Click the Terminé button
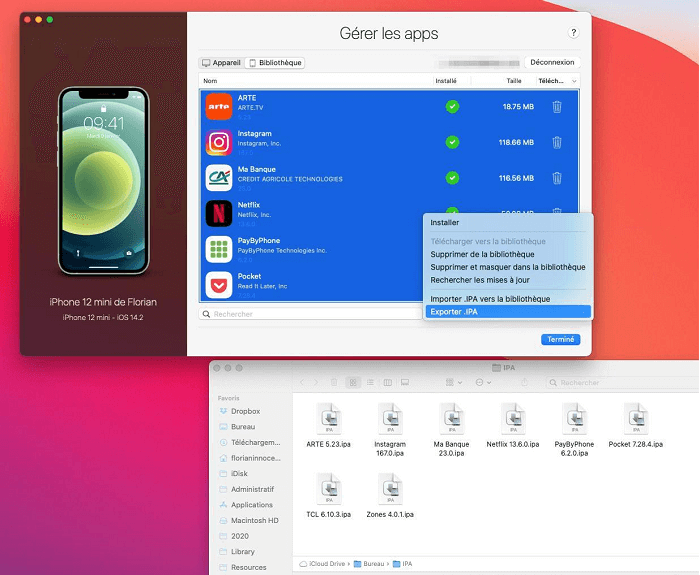700x575 pixels. pos(561,340)
